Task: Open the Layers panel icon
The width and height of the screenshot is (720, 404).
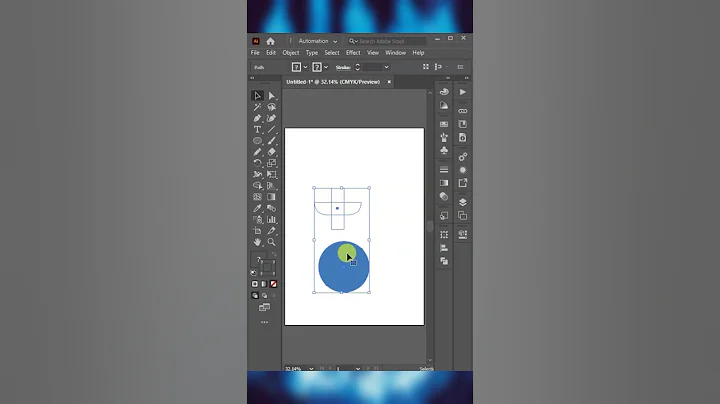Action: 462,202
